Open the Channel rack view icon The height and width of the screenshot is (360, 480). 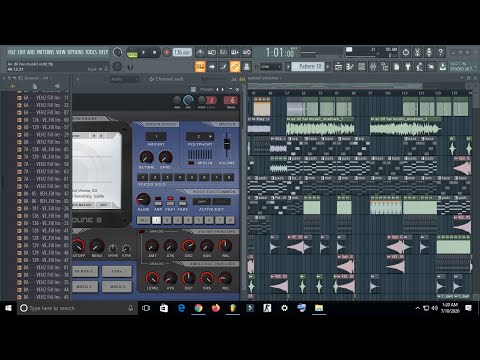[x=361, y=67]
